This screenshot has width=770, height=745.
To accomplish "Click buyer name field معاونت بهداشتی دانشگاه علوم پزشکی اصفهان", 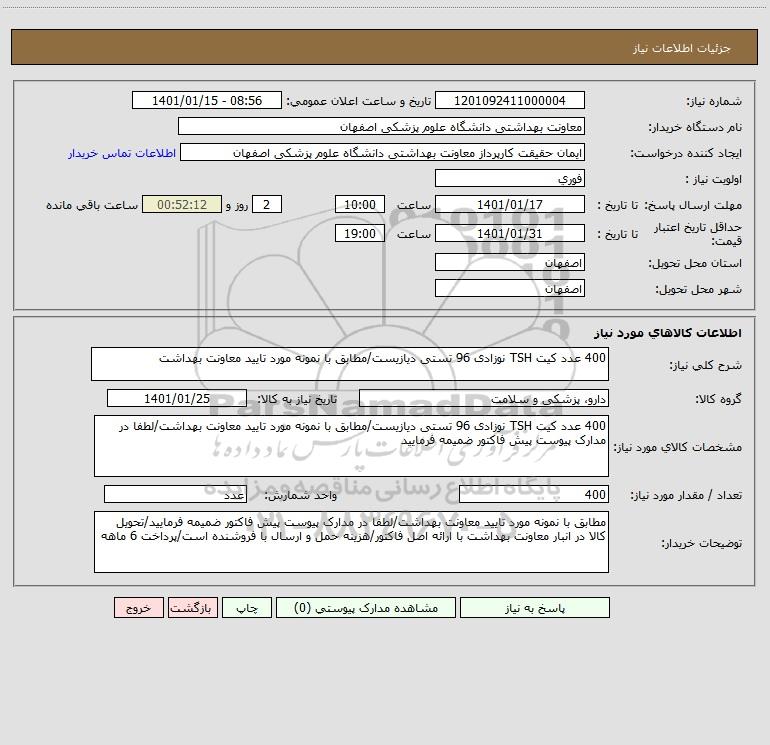I will 381,127.
